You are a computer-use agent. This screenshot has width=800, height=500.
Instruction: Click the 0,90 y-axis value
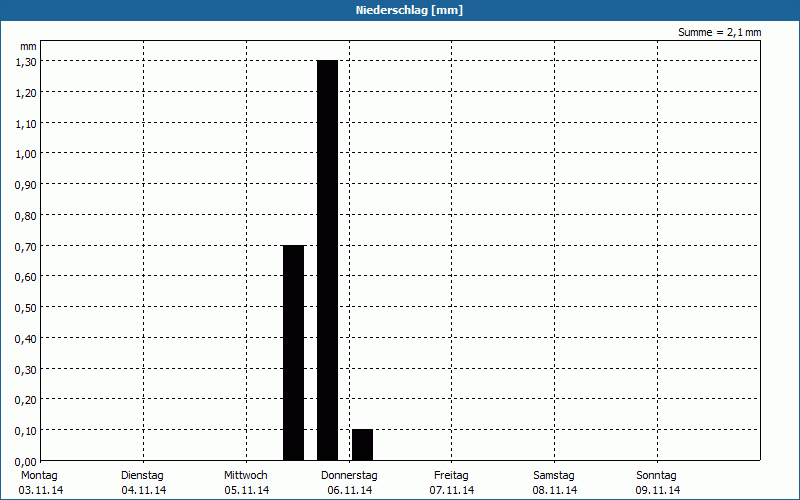(x=26, y=185)
